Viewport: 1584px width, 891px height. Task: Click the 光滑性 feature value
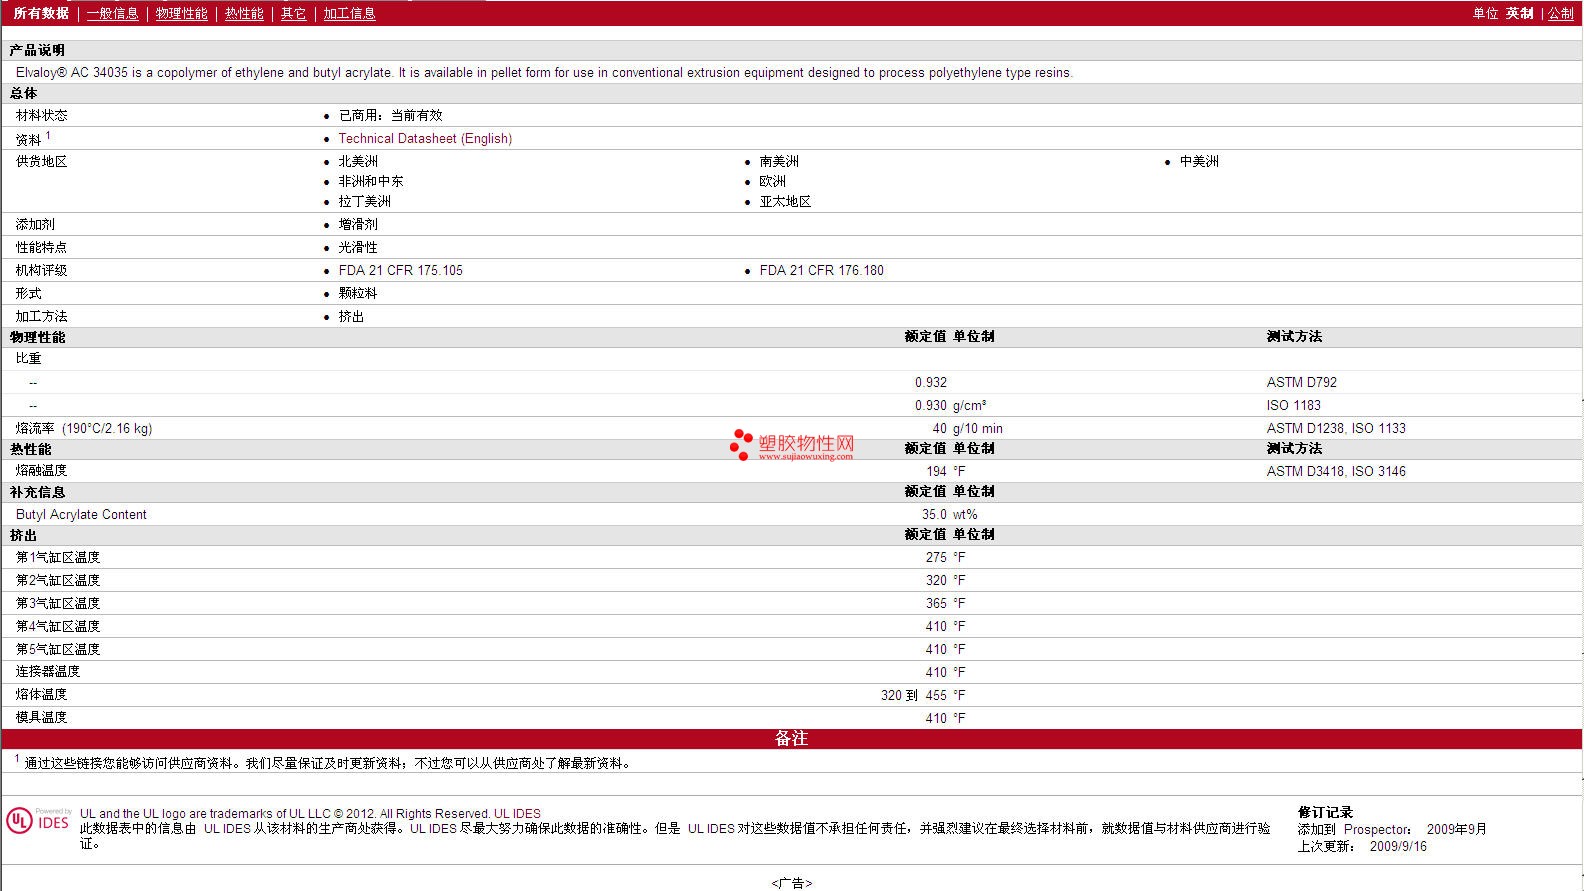point(358,248)
